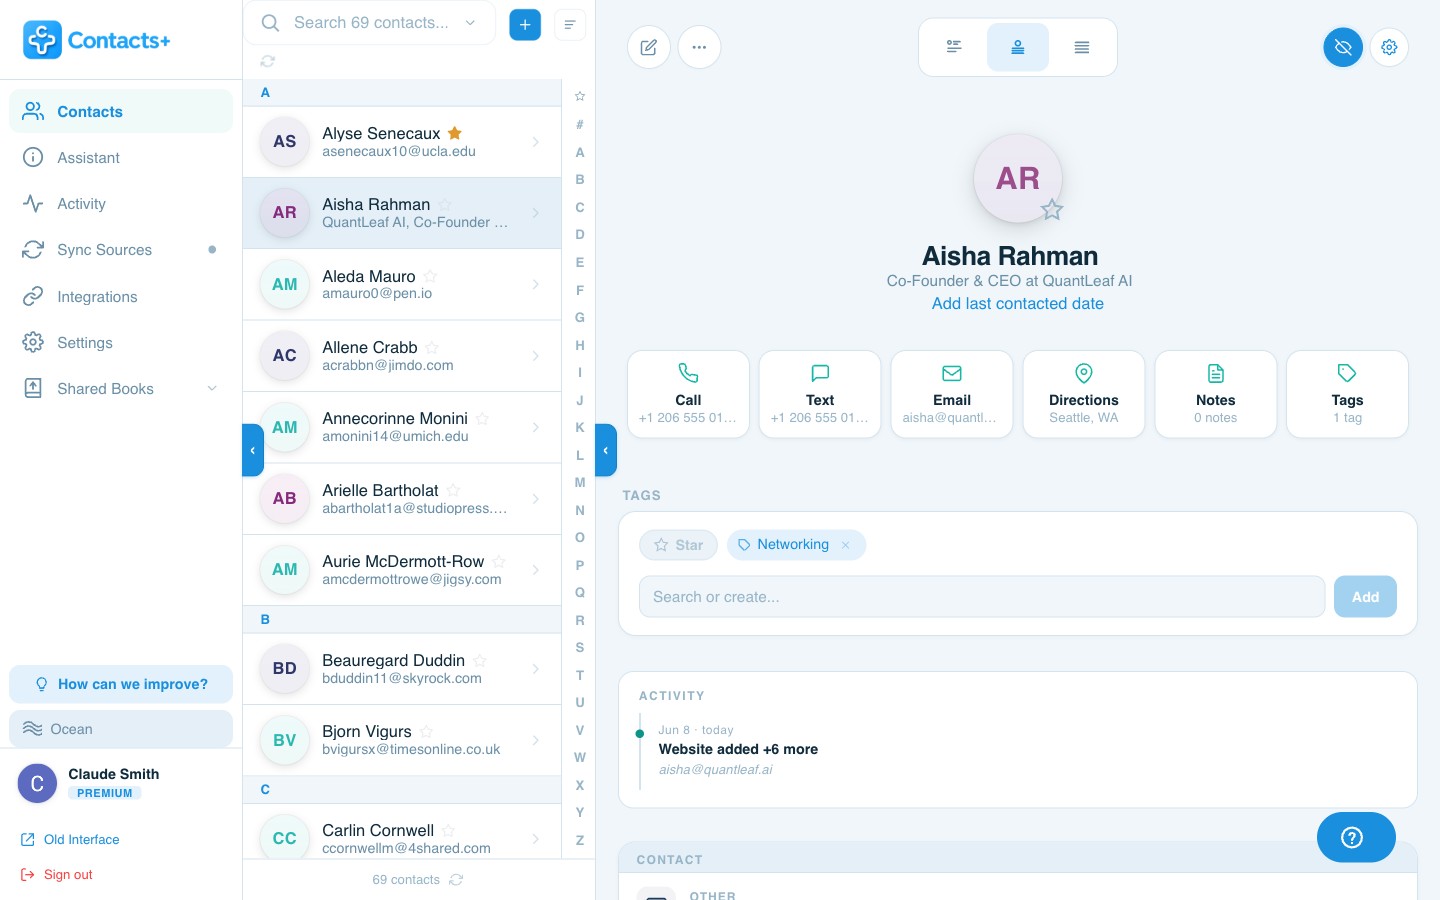Switch to the profile card view tab

pyautogui.click(x=1018, y=47)
